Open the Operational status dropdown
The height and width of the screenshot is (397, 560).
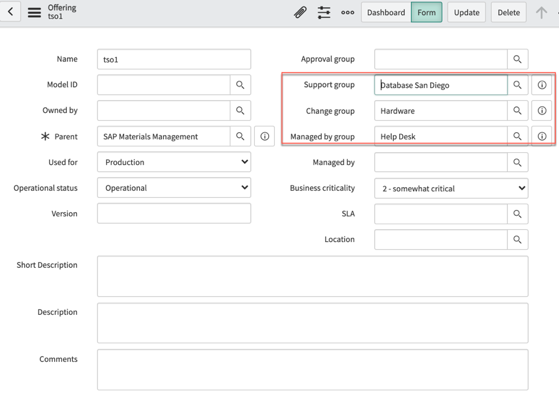tap(174, 188)
